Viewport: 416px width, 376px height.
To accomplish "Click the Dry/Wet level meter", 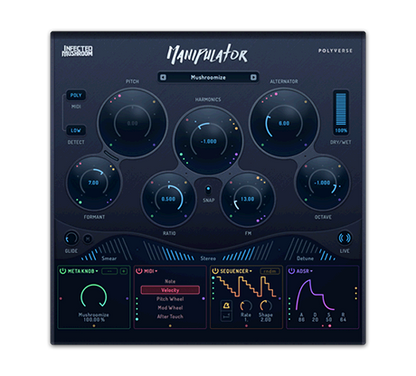I will point(341,109).
